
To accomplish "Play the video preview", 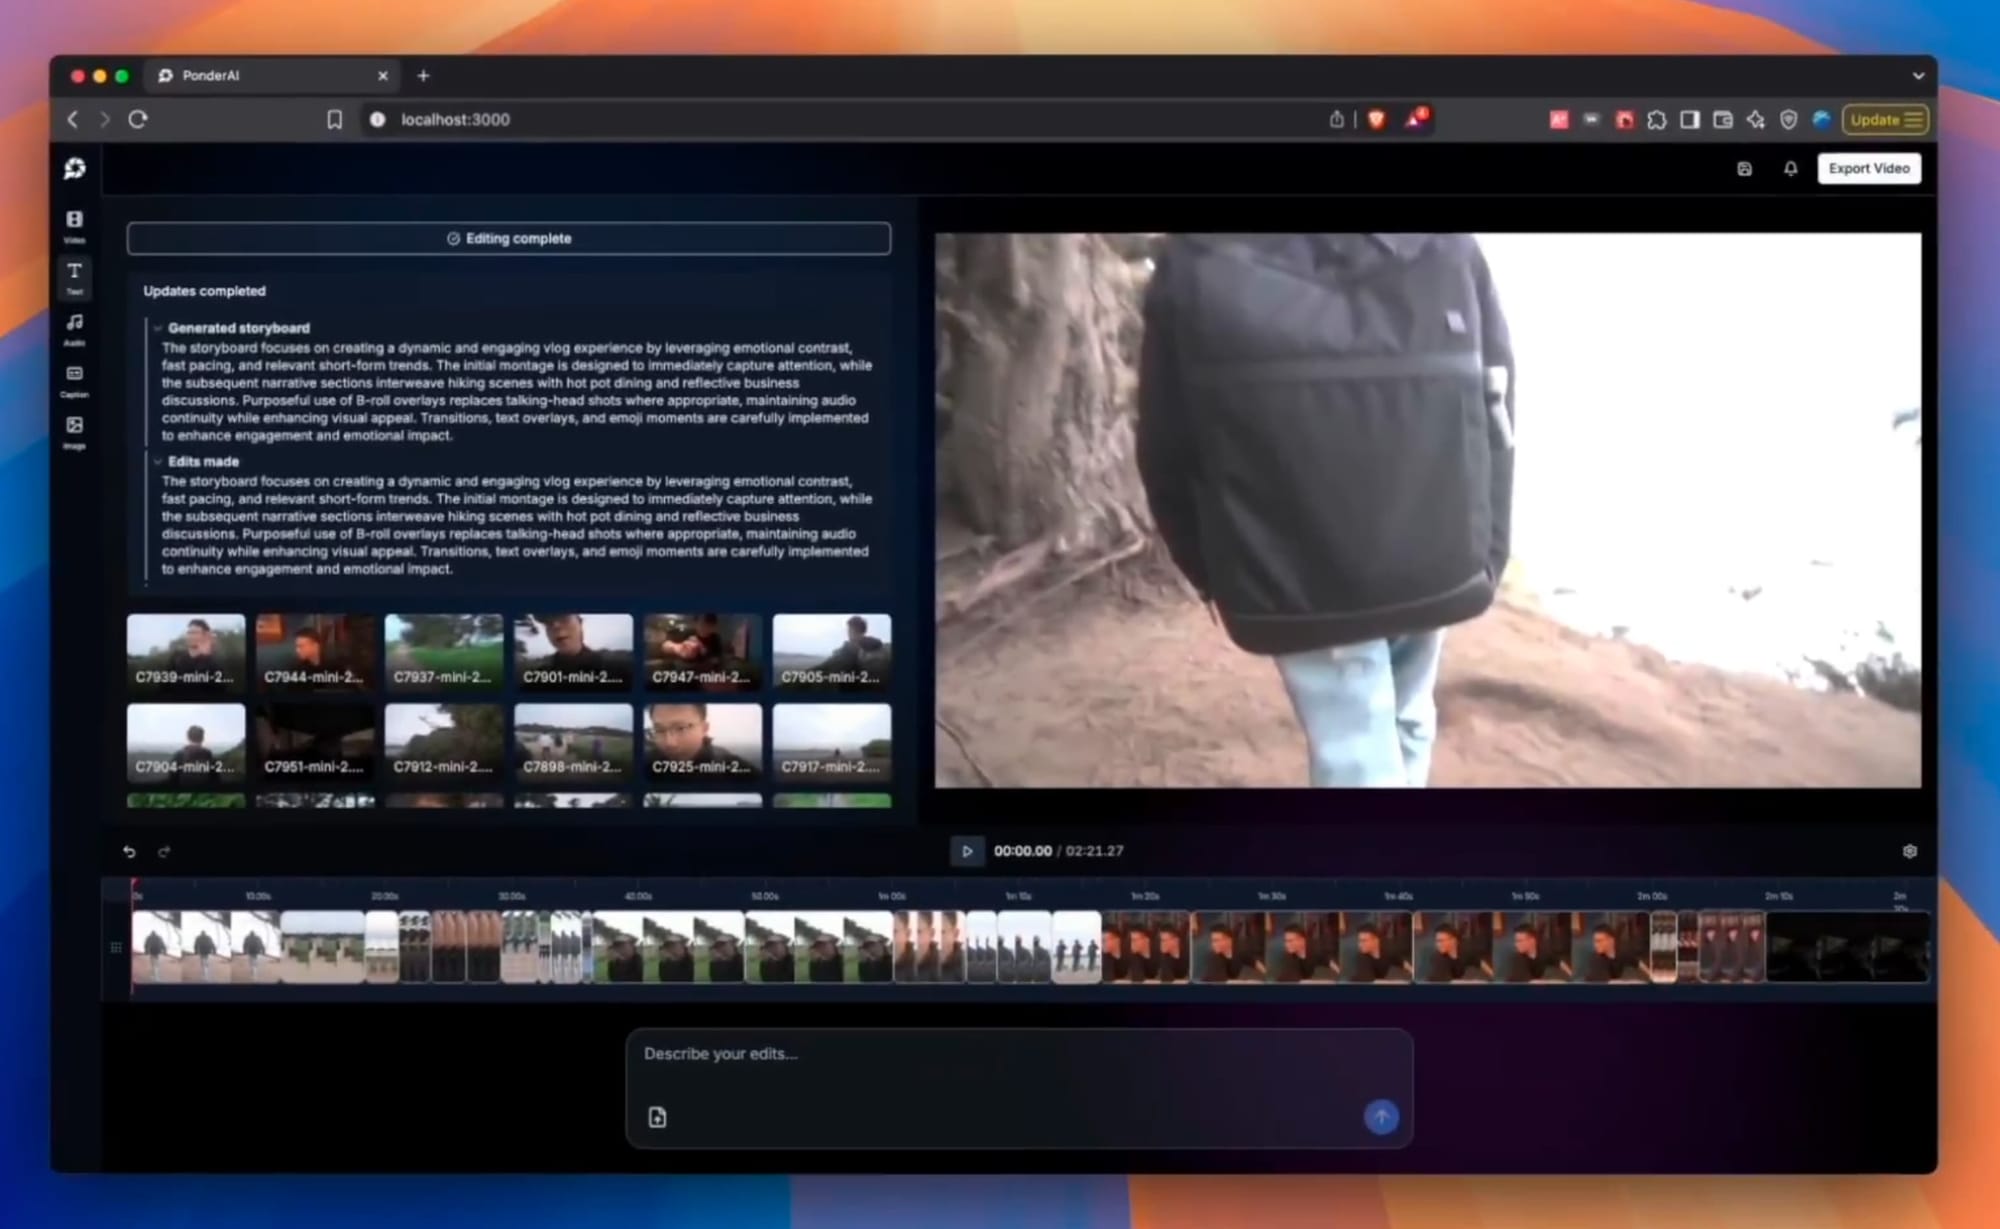I will click(966, 851).
